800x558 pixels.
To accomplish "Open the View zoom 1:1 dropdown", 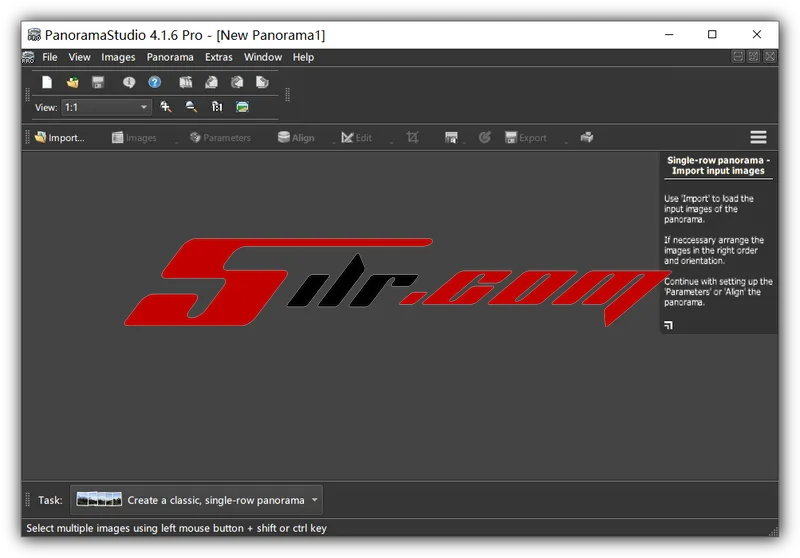I will point(106,107).
